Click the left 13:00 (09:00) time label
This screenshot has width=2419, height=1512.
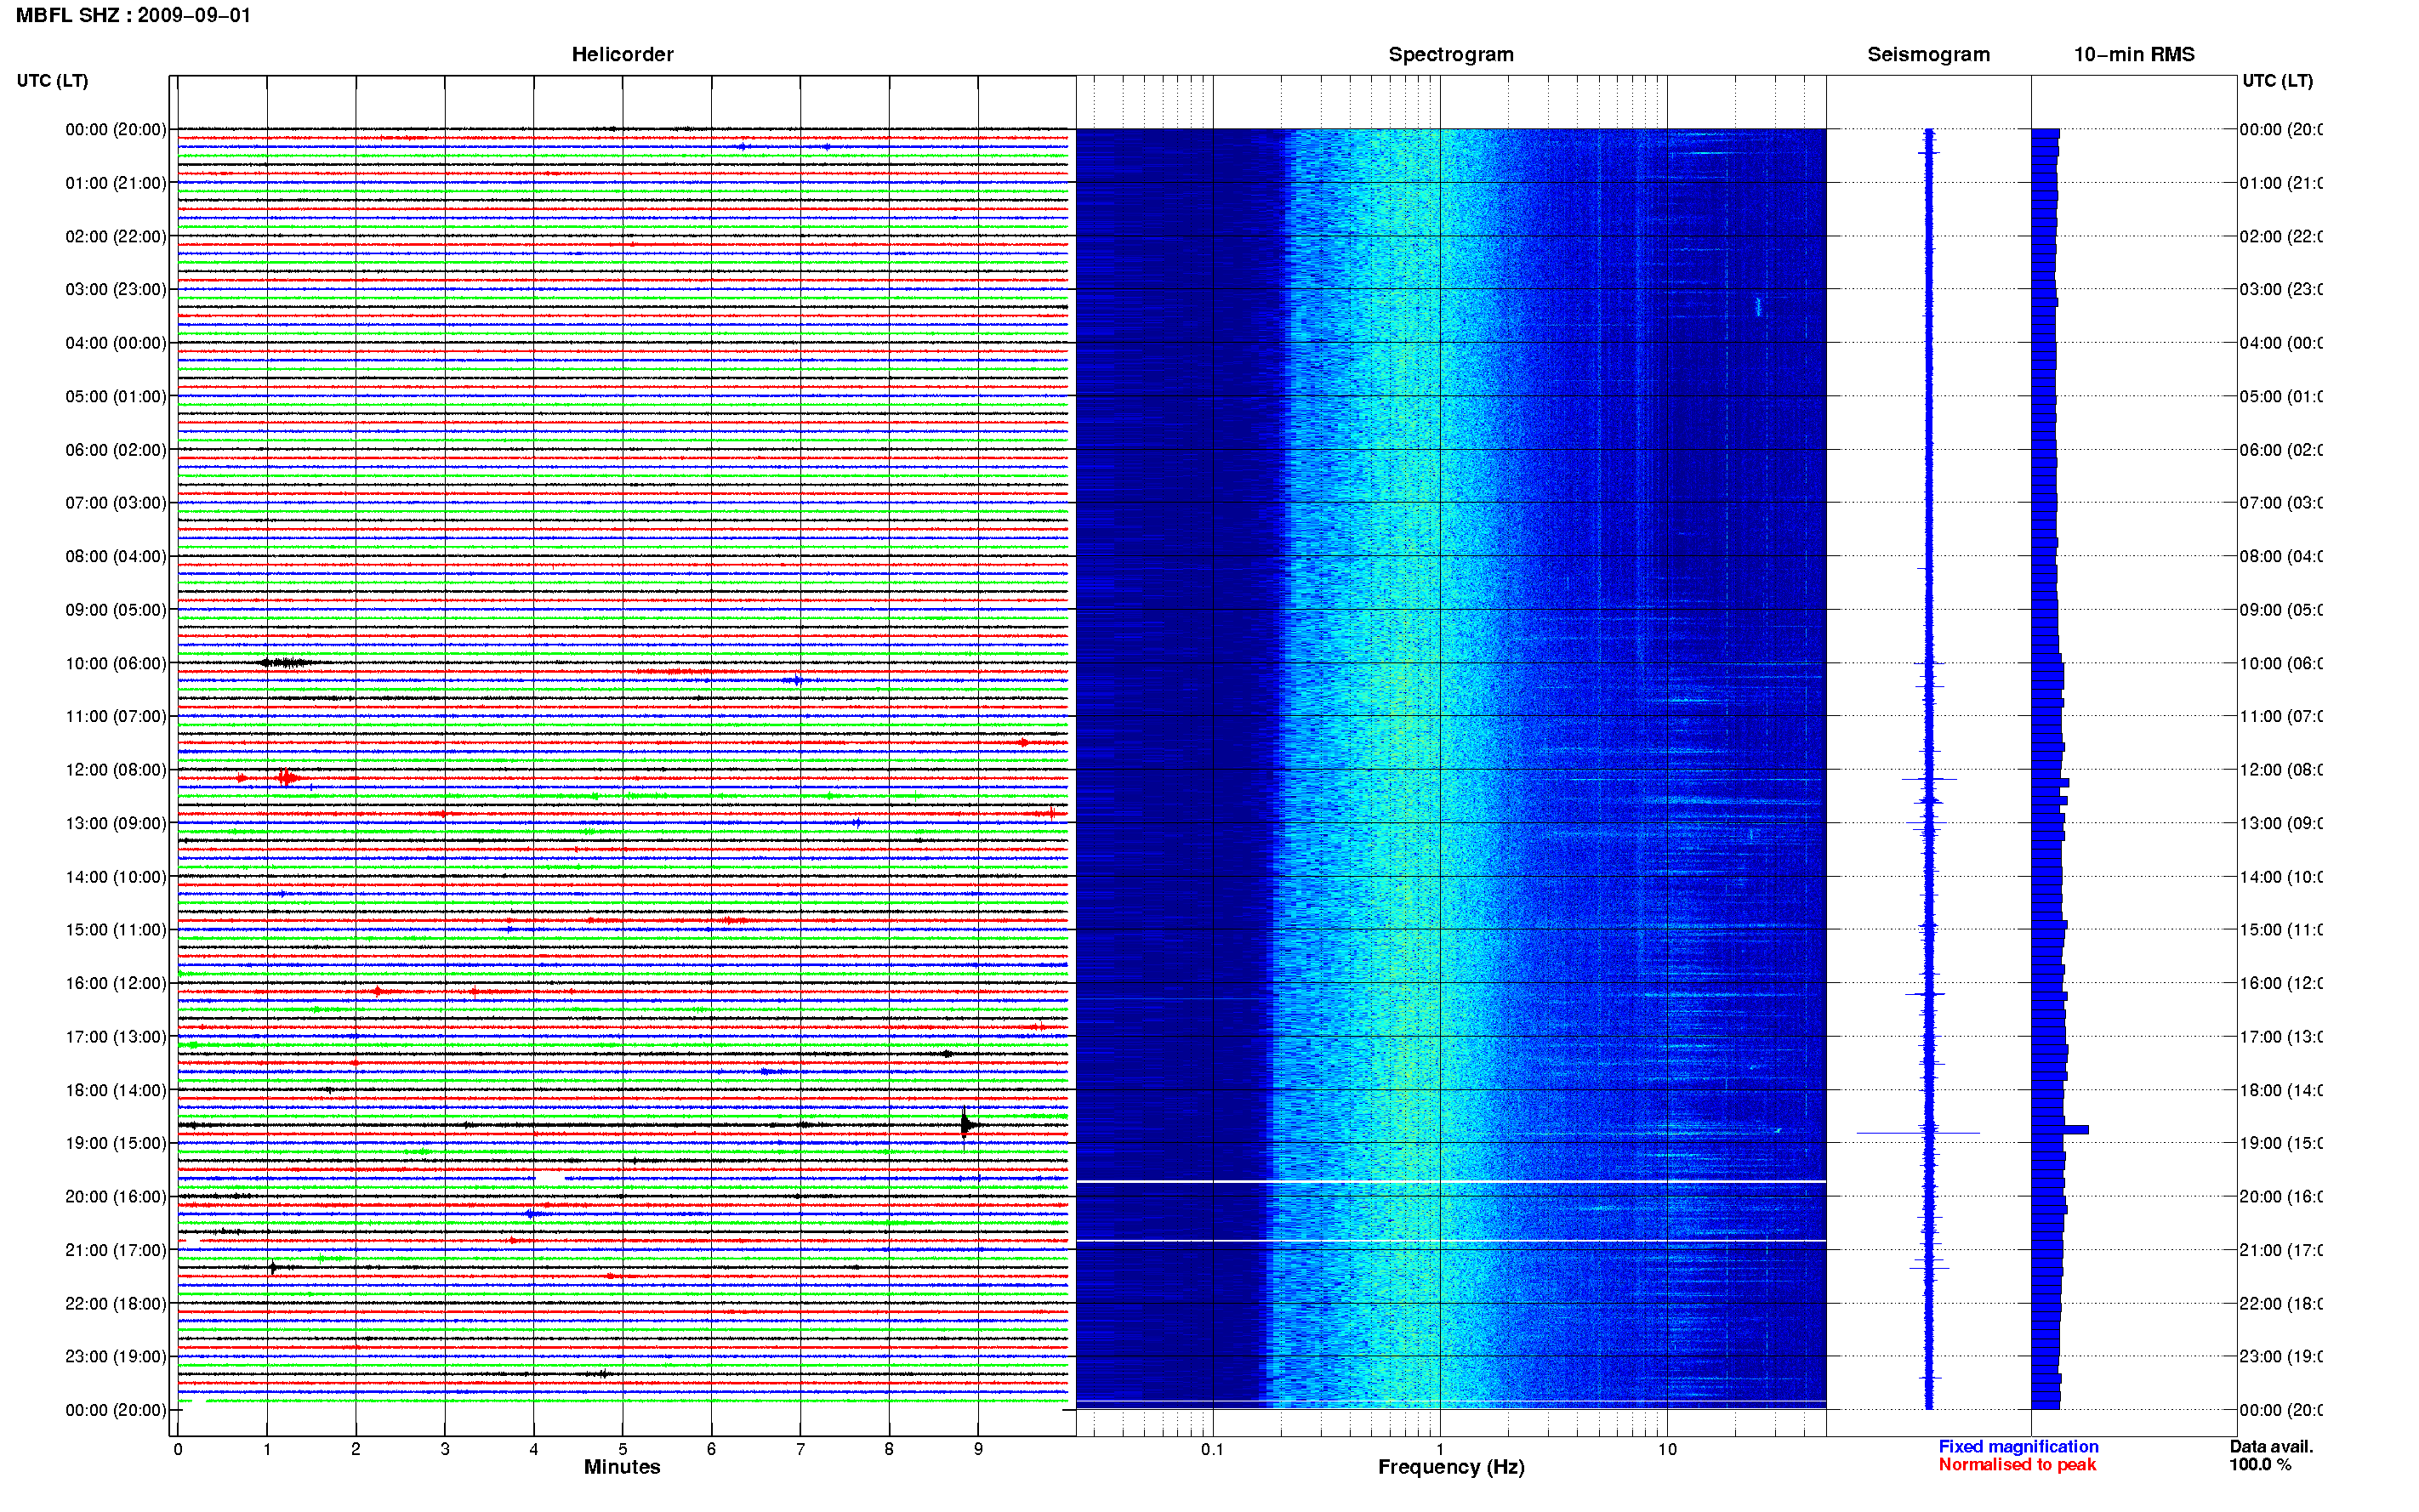click(x=116, y=823)
